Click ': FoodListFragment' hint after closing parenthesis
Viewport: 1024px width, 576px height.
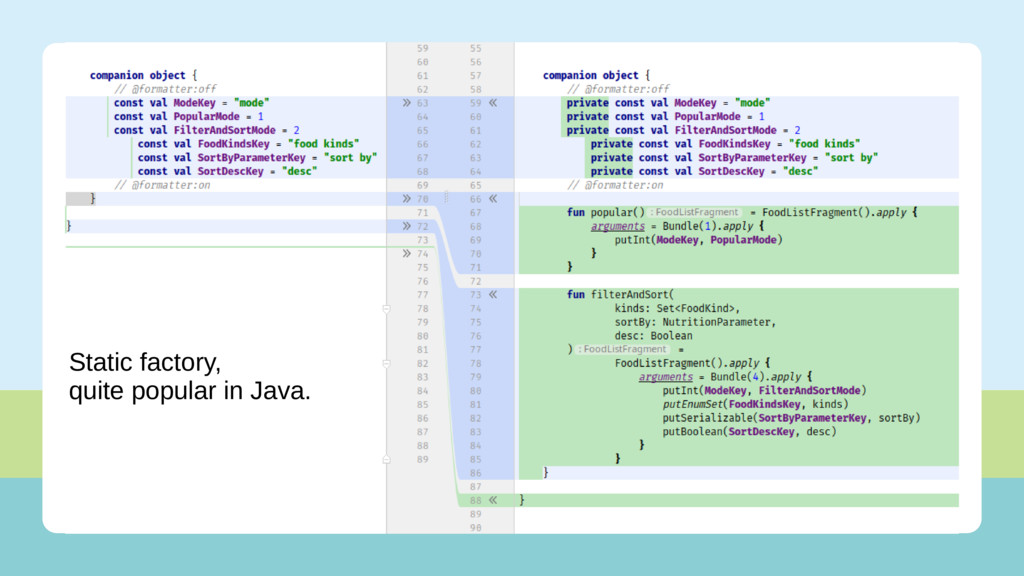pos(623,349)
